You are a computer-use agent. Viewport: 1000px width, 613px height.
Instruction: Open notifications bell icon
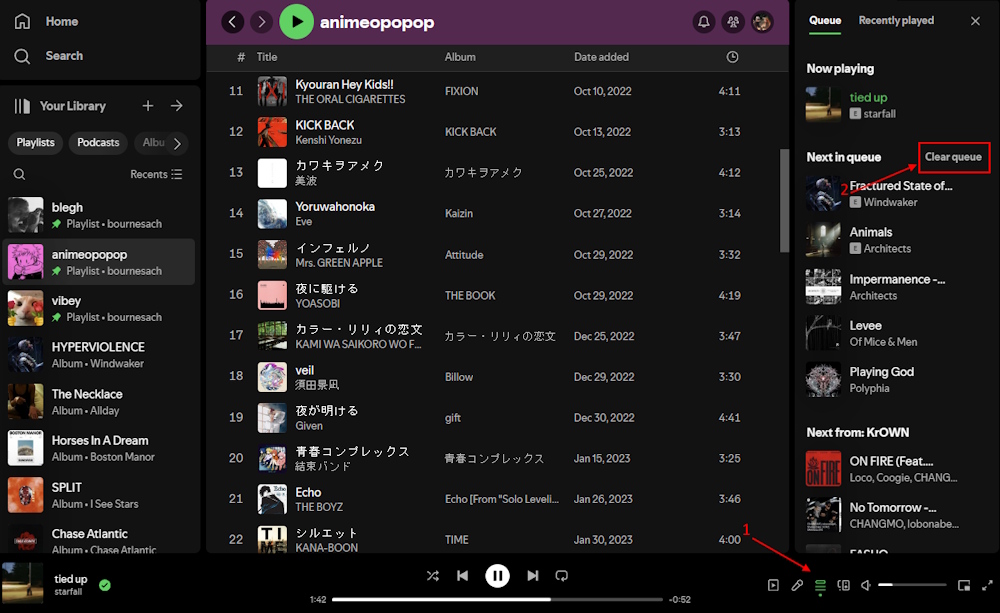point(704,22)
